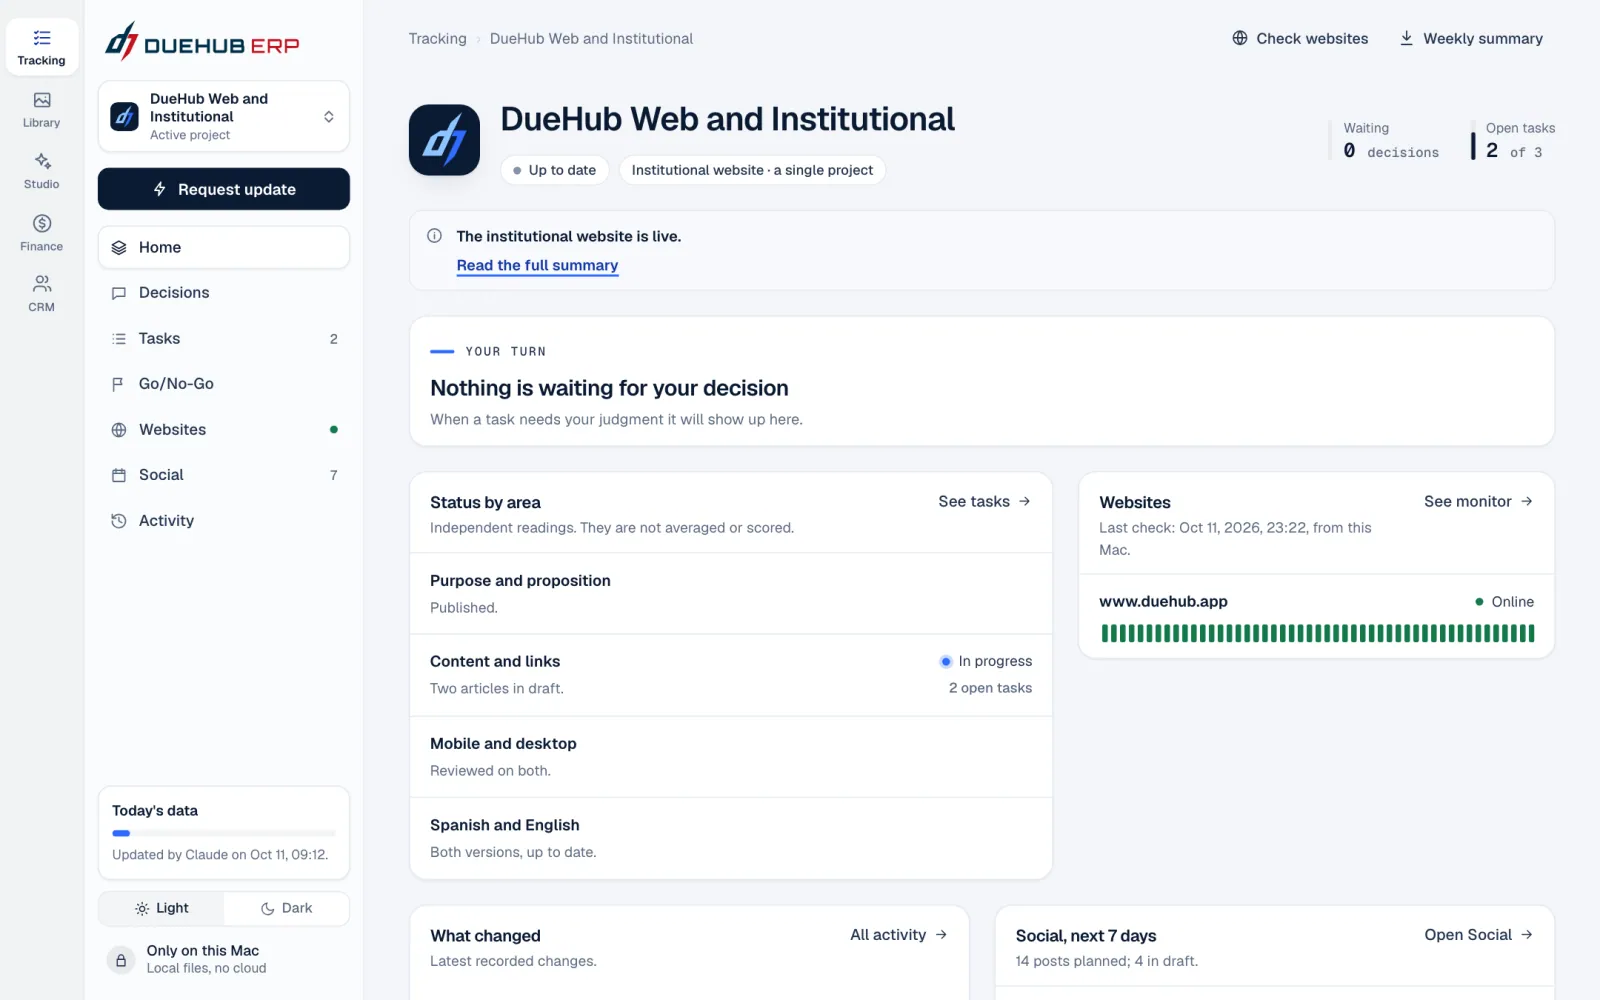Select the Content and links row
This screenshot has width=1600, height=1000.
(x=731, y=675)
